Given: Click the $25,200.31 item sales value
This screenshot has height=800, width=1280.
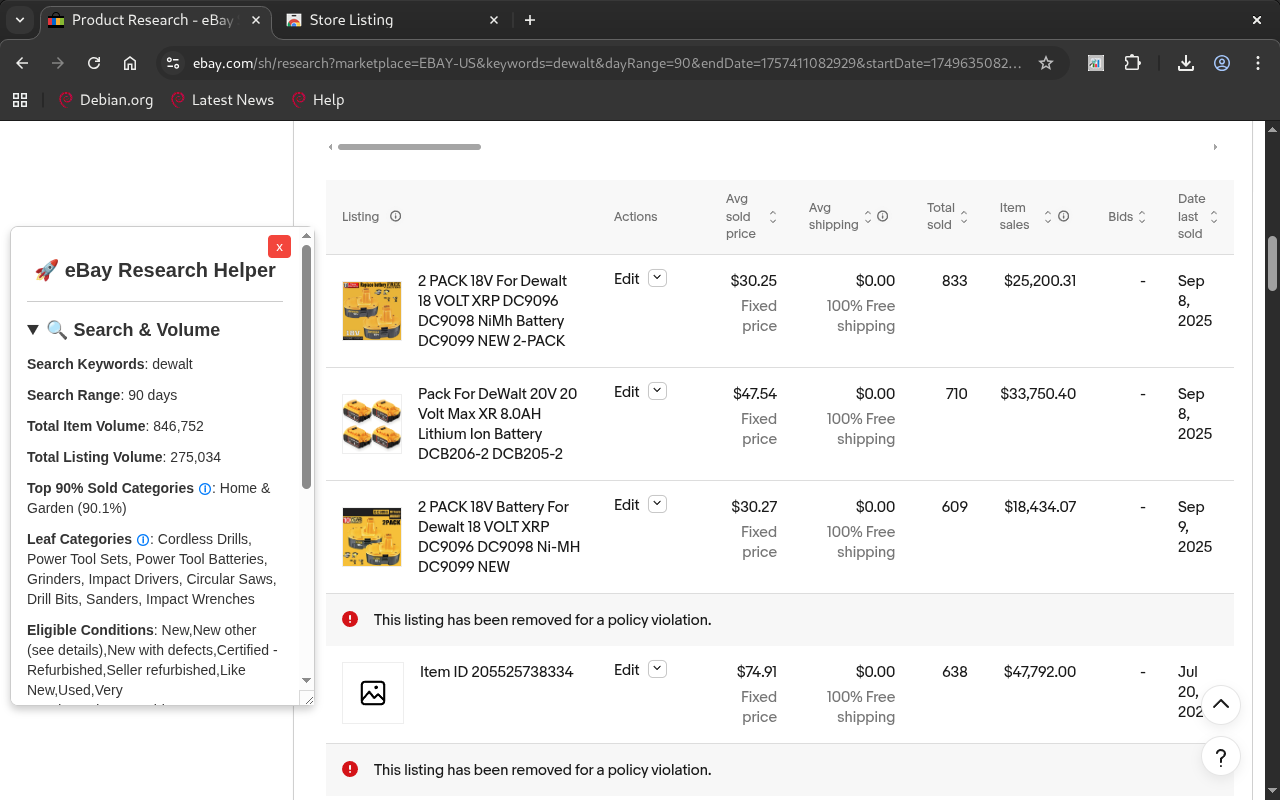Looking at the screenshot, I should coord(1040,281).
